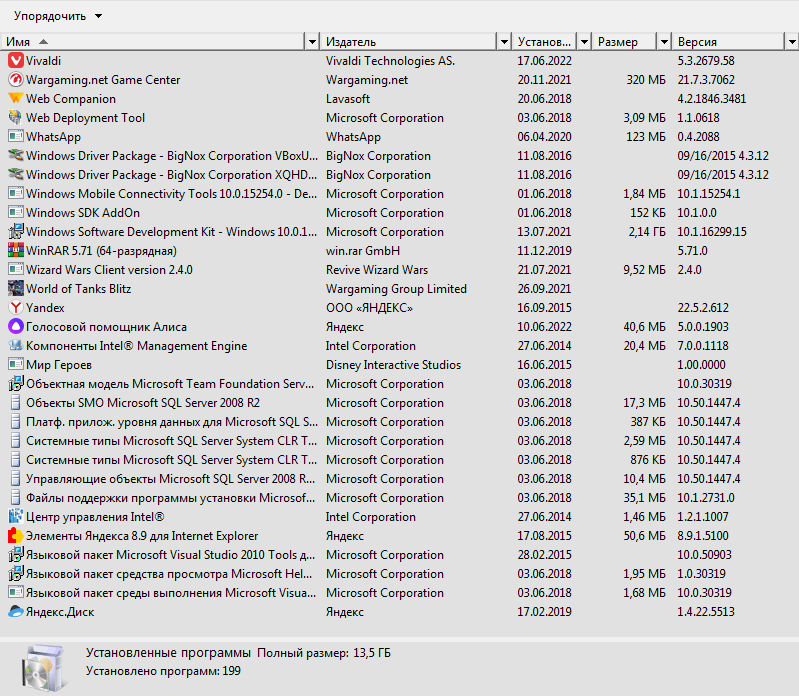Click the Мир Героев icon
This screenshot has width=799, height=696.
pyautogui.click(x=16, y=365)
